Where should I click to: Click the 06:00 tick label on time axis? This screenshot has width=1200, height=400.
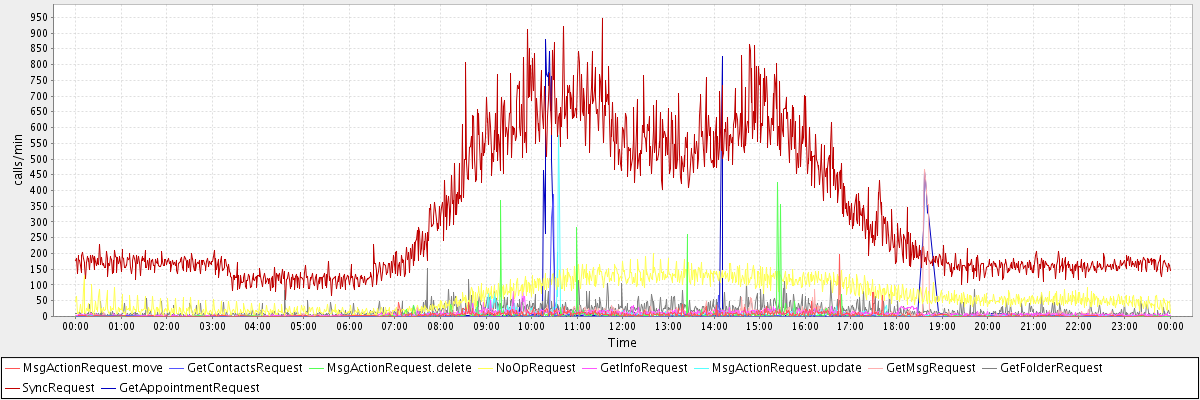[x=349, y=326]
